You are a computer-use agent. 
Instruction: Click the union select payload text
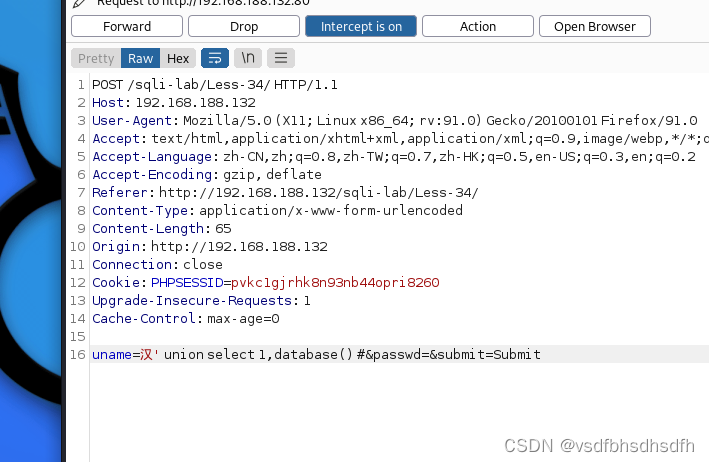pyautogui.click(x=258, y=355)
